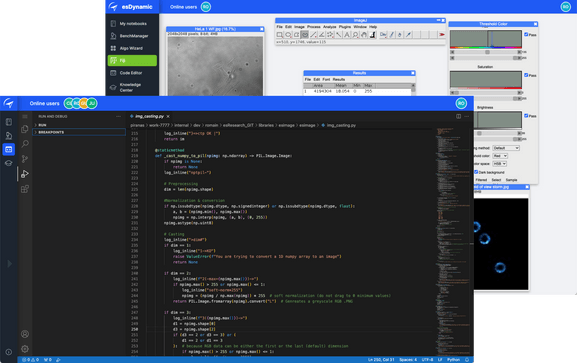This screenshot has height=363, width=577.
Task: Click the Python language mode in status bar
Action: coord(453,360)
